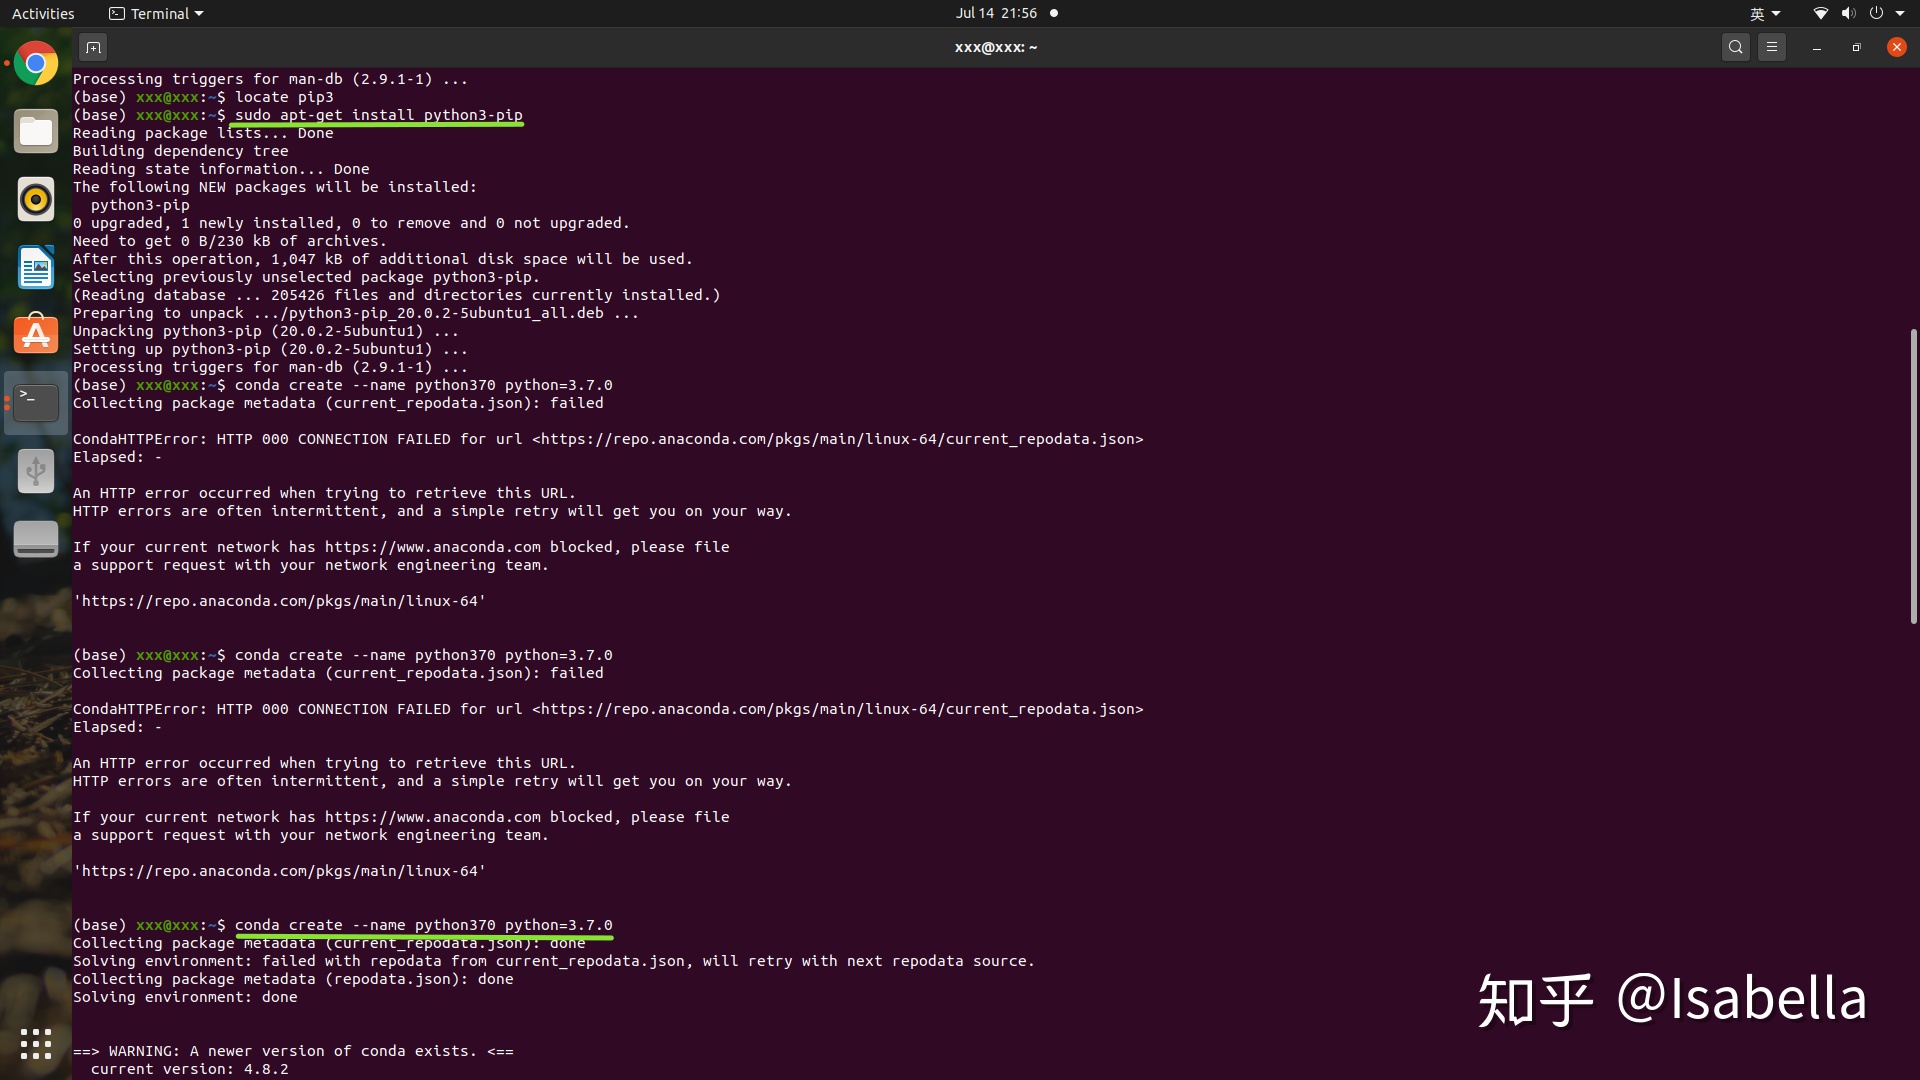Open Rhythmbox music player
1920x1080 pixels.
click(36, 200)
